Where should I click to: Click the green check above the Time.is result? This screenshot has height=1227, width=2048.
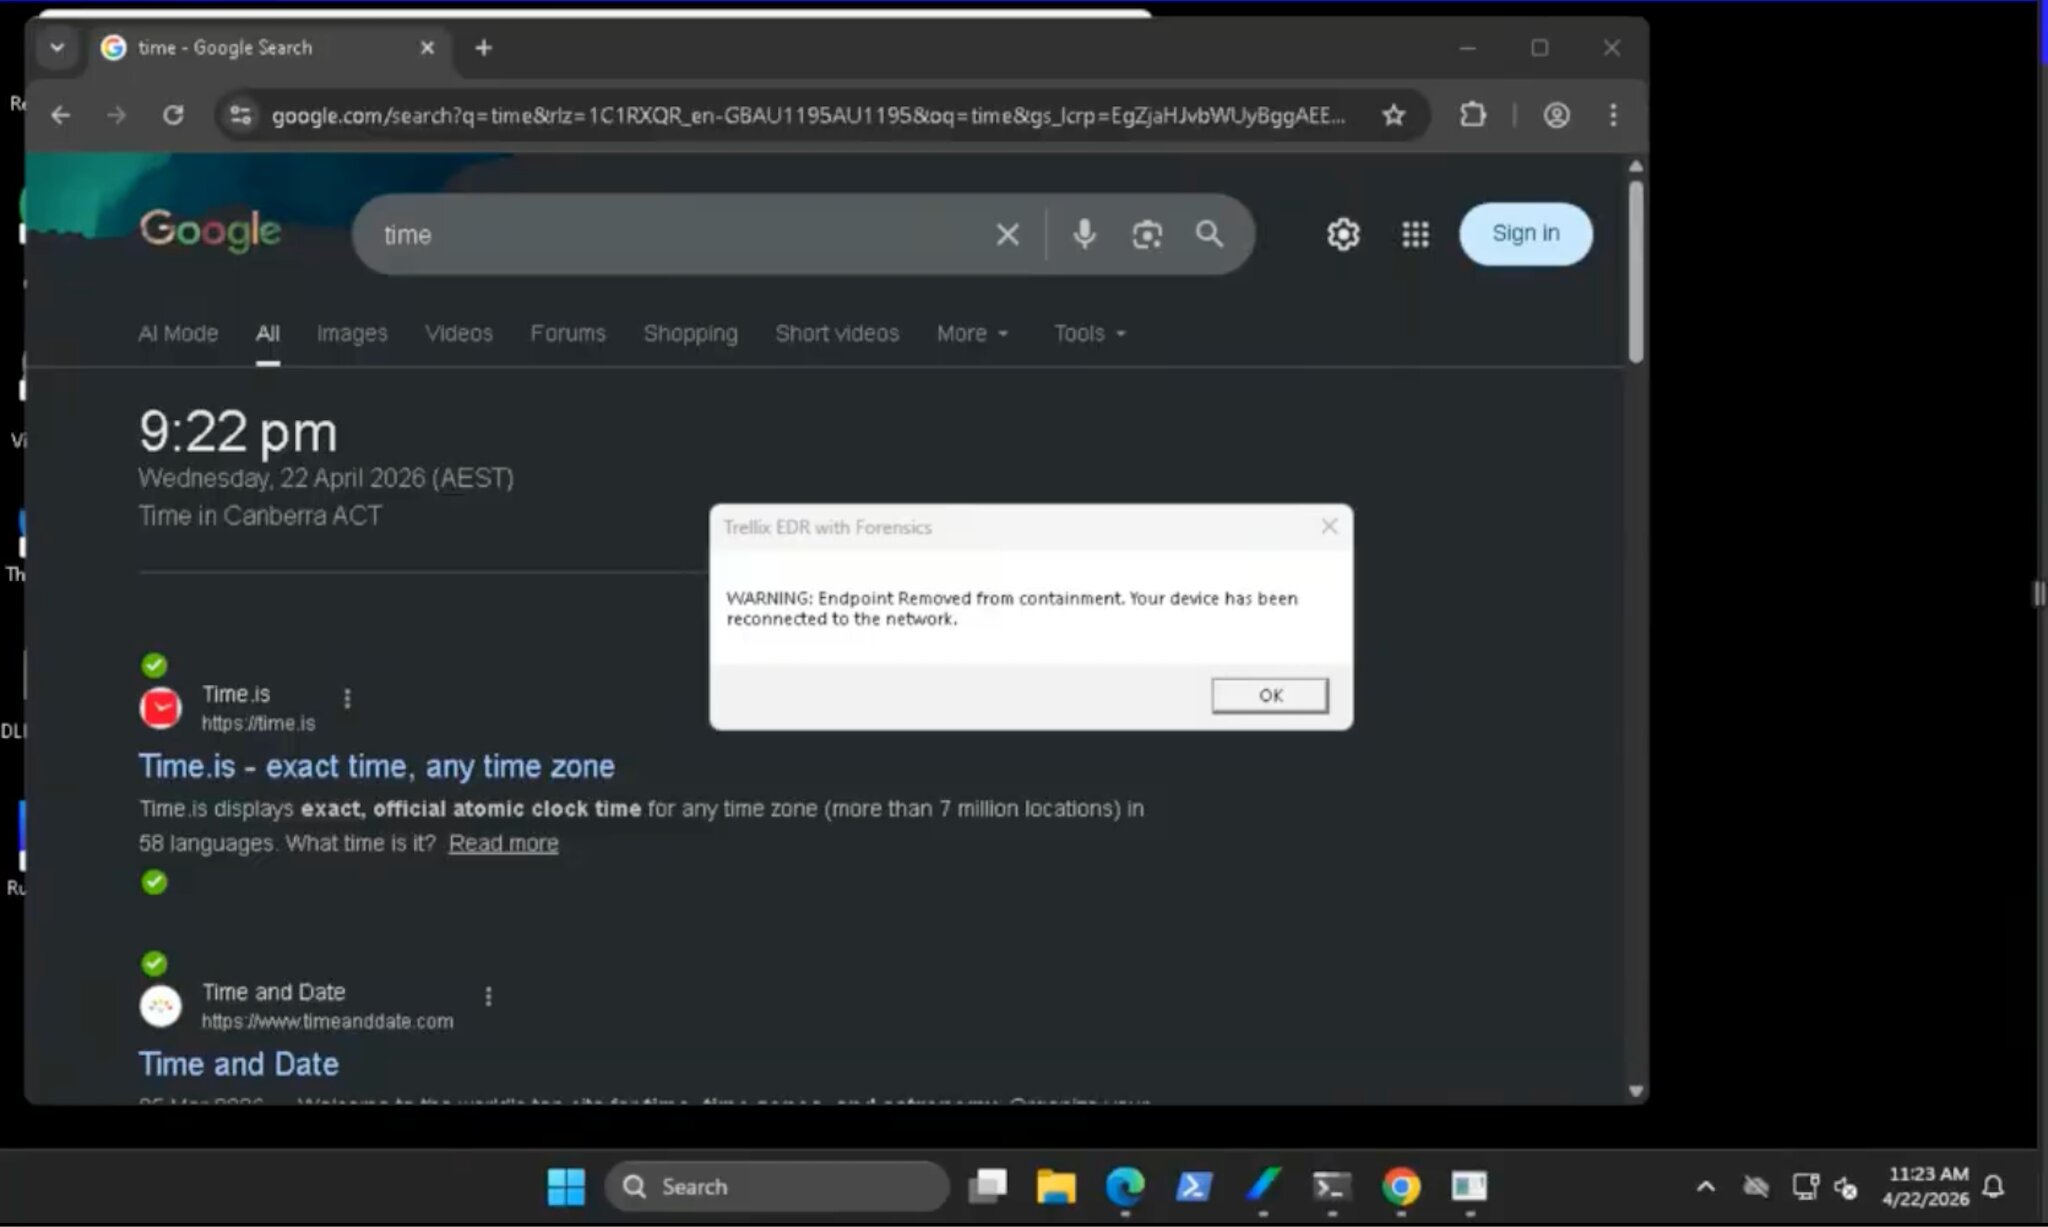pyautogui.click(x=154, y=665)
